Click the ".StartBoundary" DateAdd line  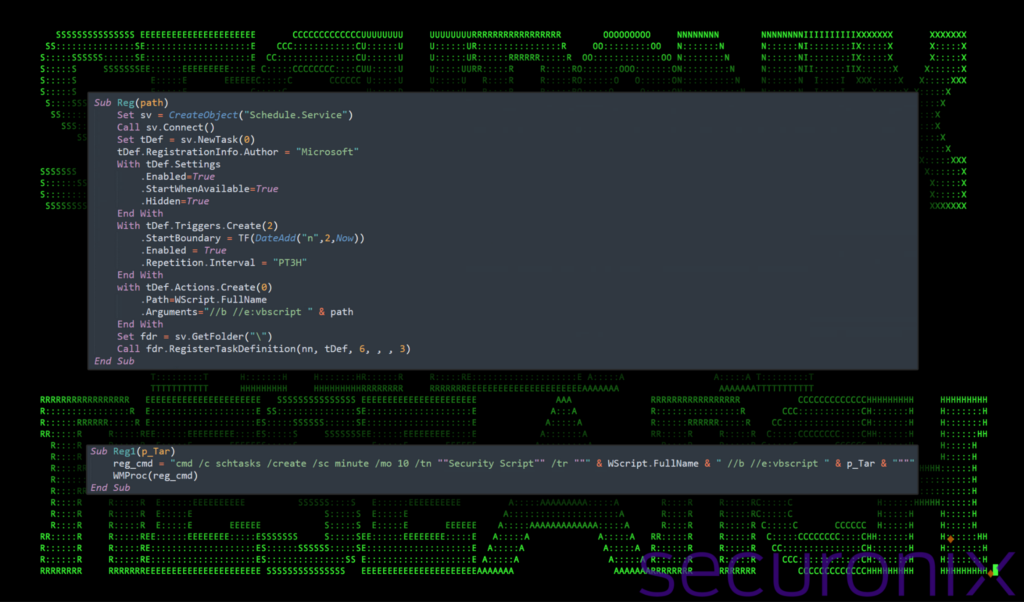pos(254,238)
